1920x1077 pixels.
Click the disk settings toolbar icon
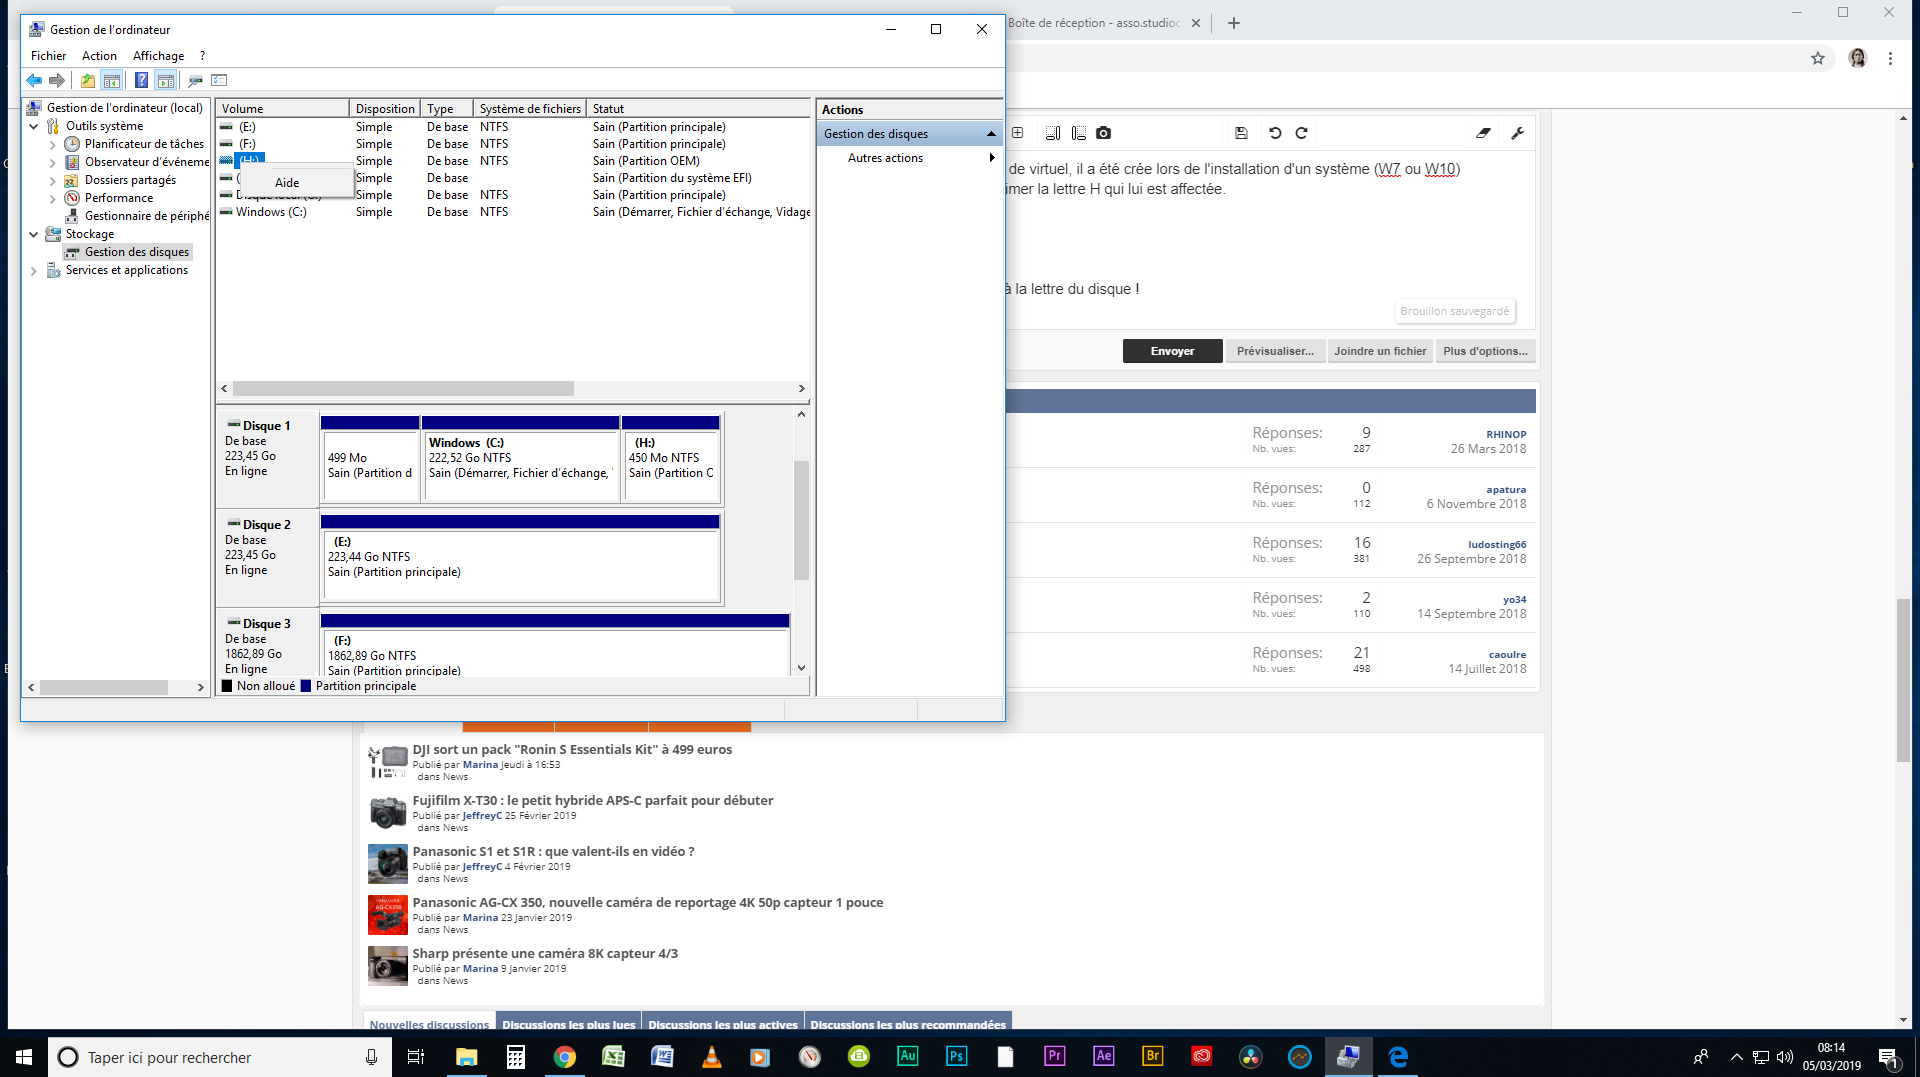pos(196,80)
